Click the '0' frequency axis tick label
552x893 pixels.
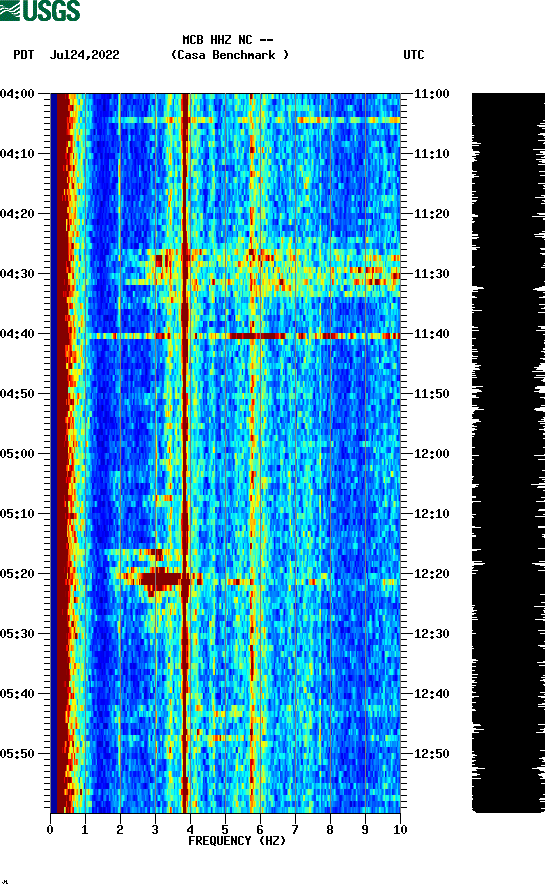tap(50, 830)
